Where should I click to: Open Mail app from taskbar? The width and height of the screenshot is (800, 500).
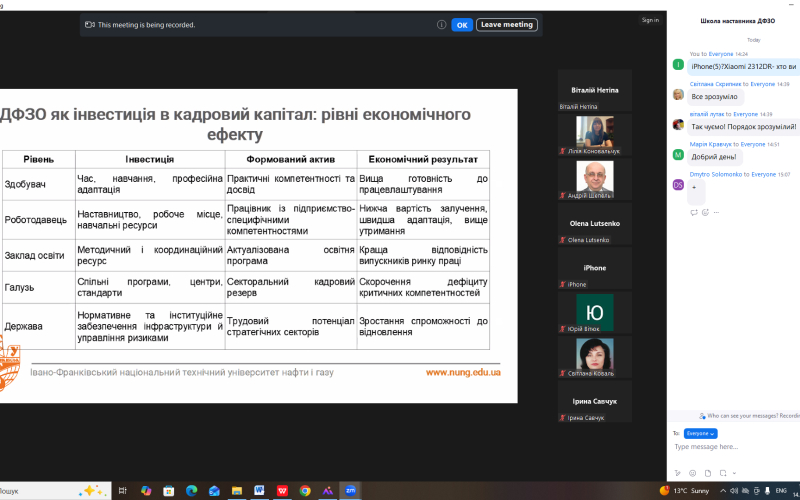pos(214,491)
